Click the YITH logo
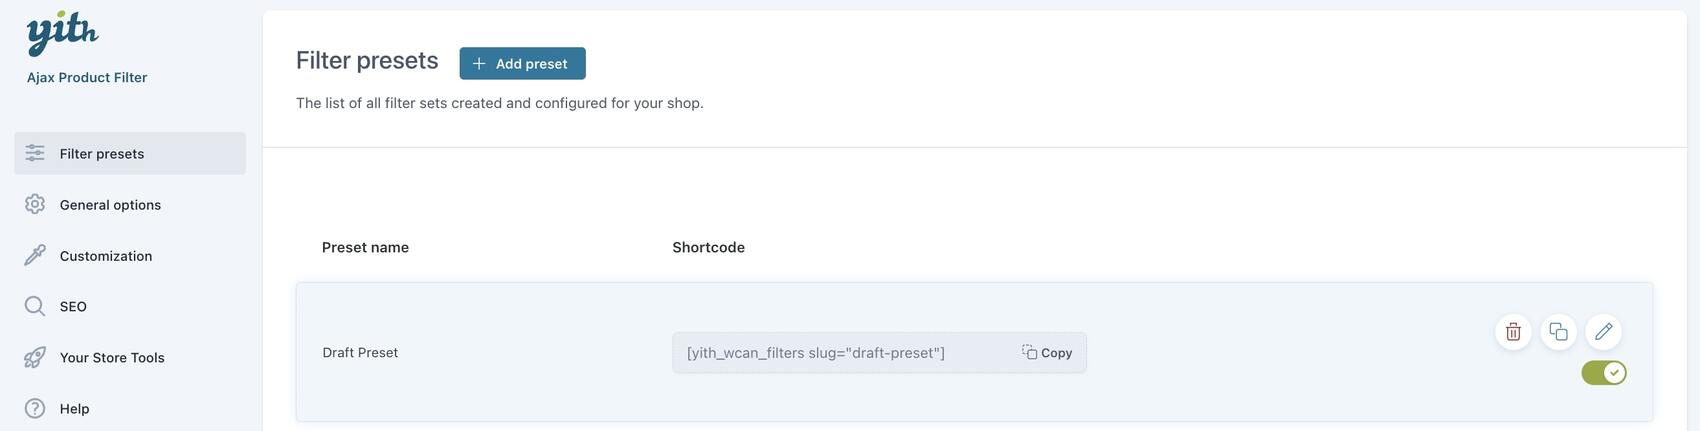This screenshot has height=431, width=1700. click(x=62, y=34)
